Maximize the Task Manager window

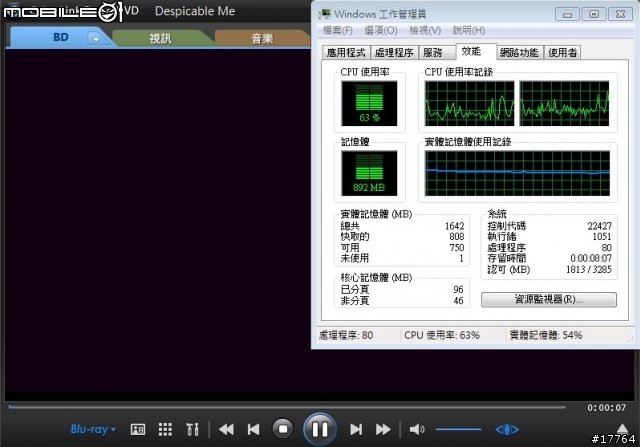(x=594, y=14)
